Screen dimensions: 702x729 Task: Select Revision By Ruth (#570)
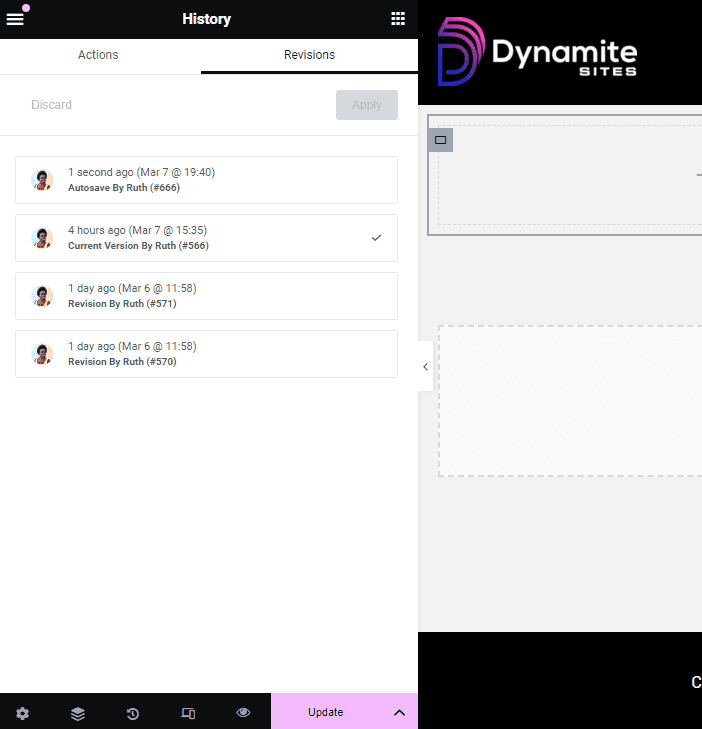click(x=206, y=354)
